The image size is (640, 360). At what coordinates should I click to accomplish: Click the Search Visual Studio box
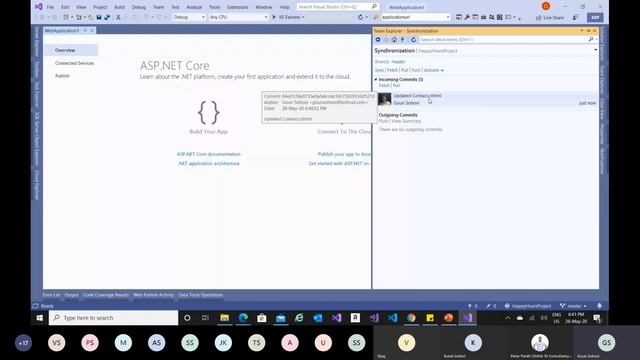337,7
